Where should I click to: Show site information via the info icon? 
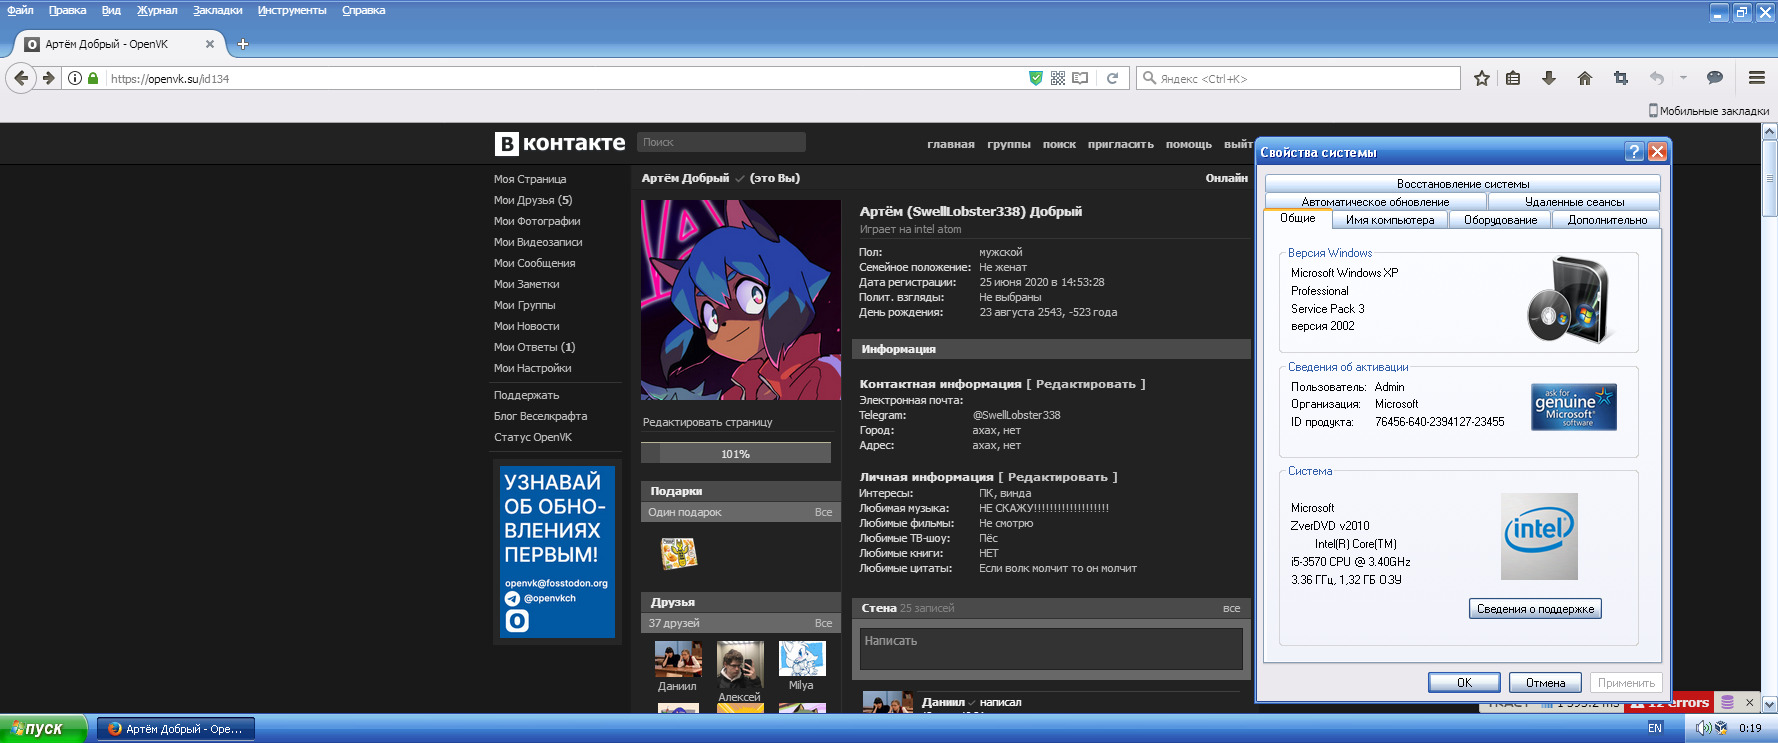point(74,78)
